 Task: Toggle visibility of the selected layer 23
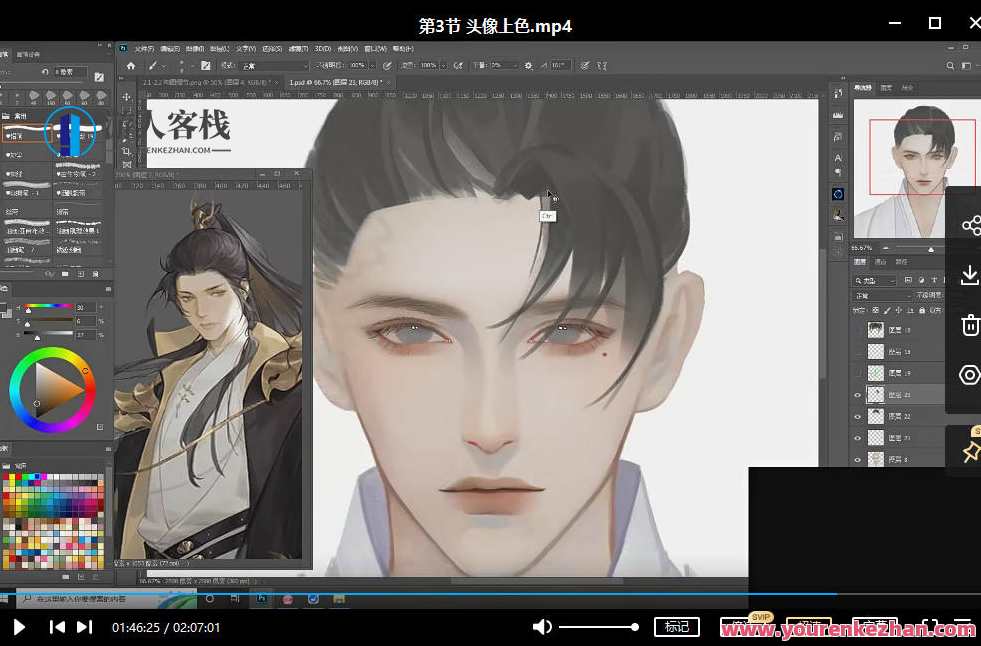tap(857, 395)
